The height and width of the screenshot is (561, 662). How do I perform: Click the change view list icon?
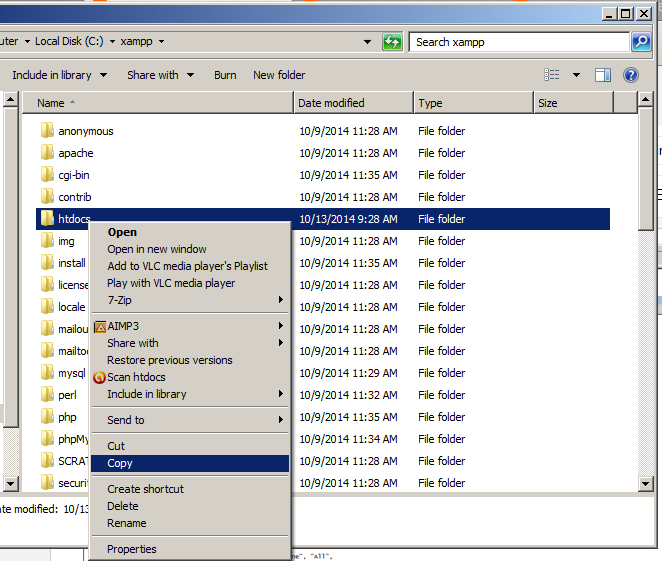551,75
